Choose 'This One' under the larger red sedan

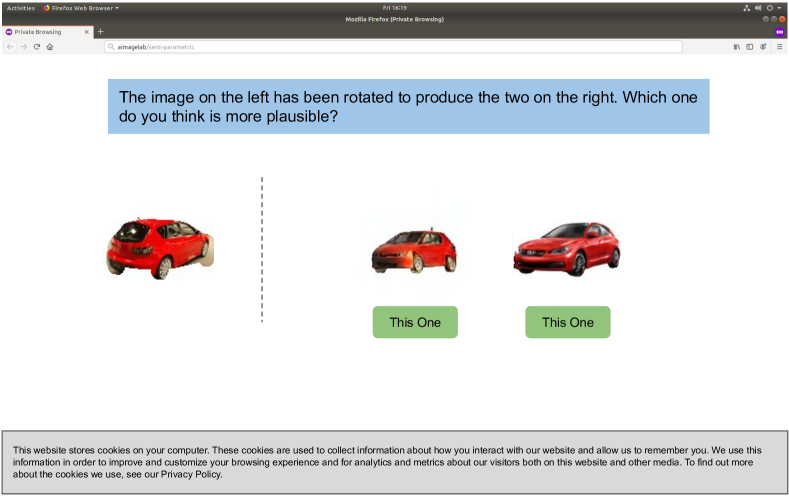(x=568, y=322)
